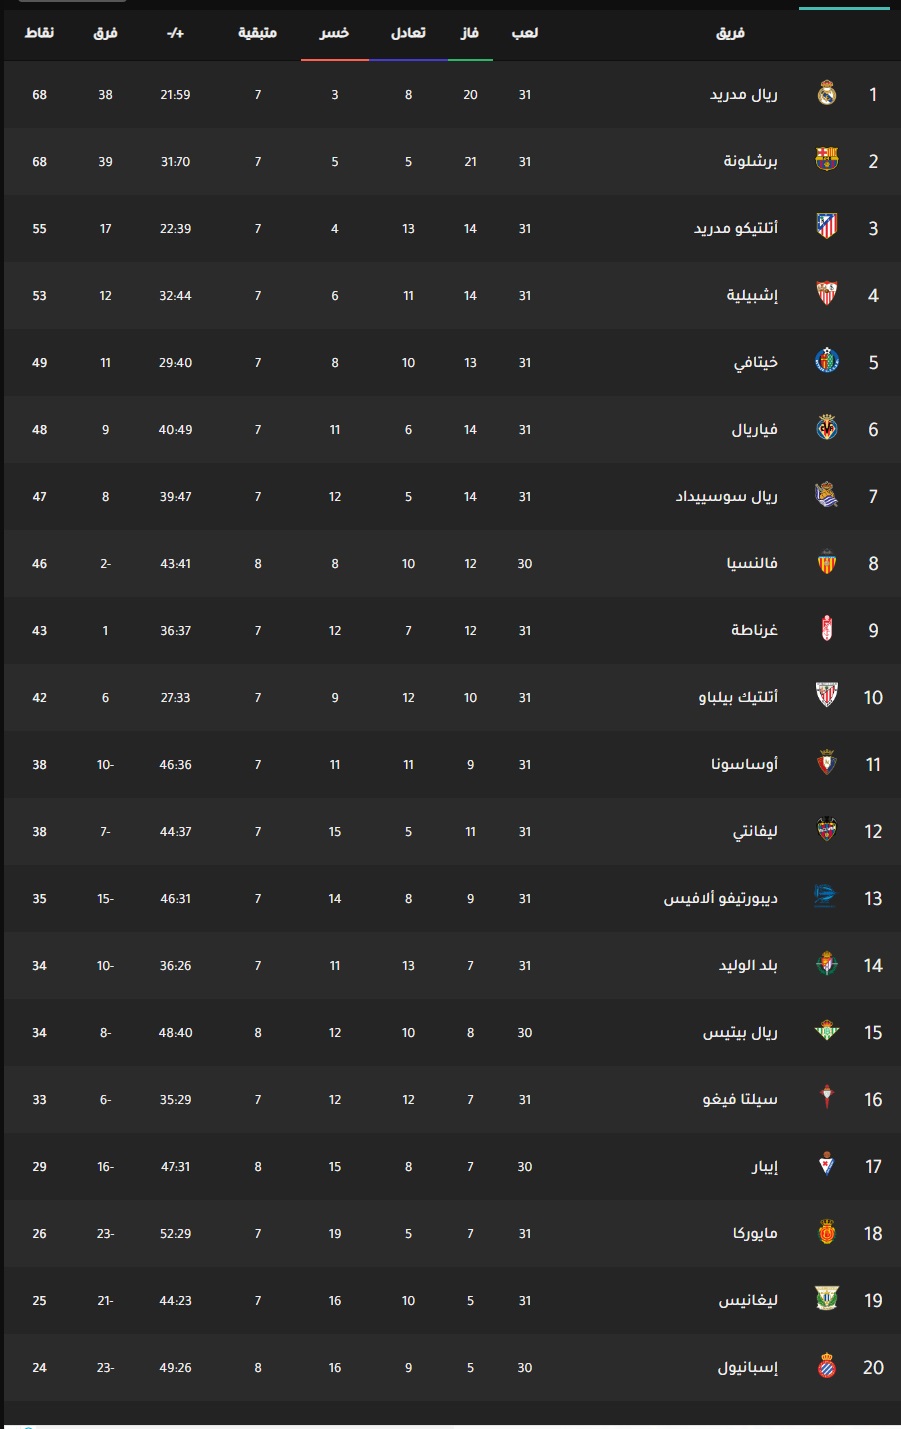The width and height of the screenshot is (901, 1429).
Task: Click the ليغانيس team name
Action: 748,1300
